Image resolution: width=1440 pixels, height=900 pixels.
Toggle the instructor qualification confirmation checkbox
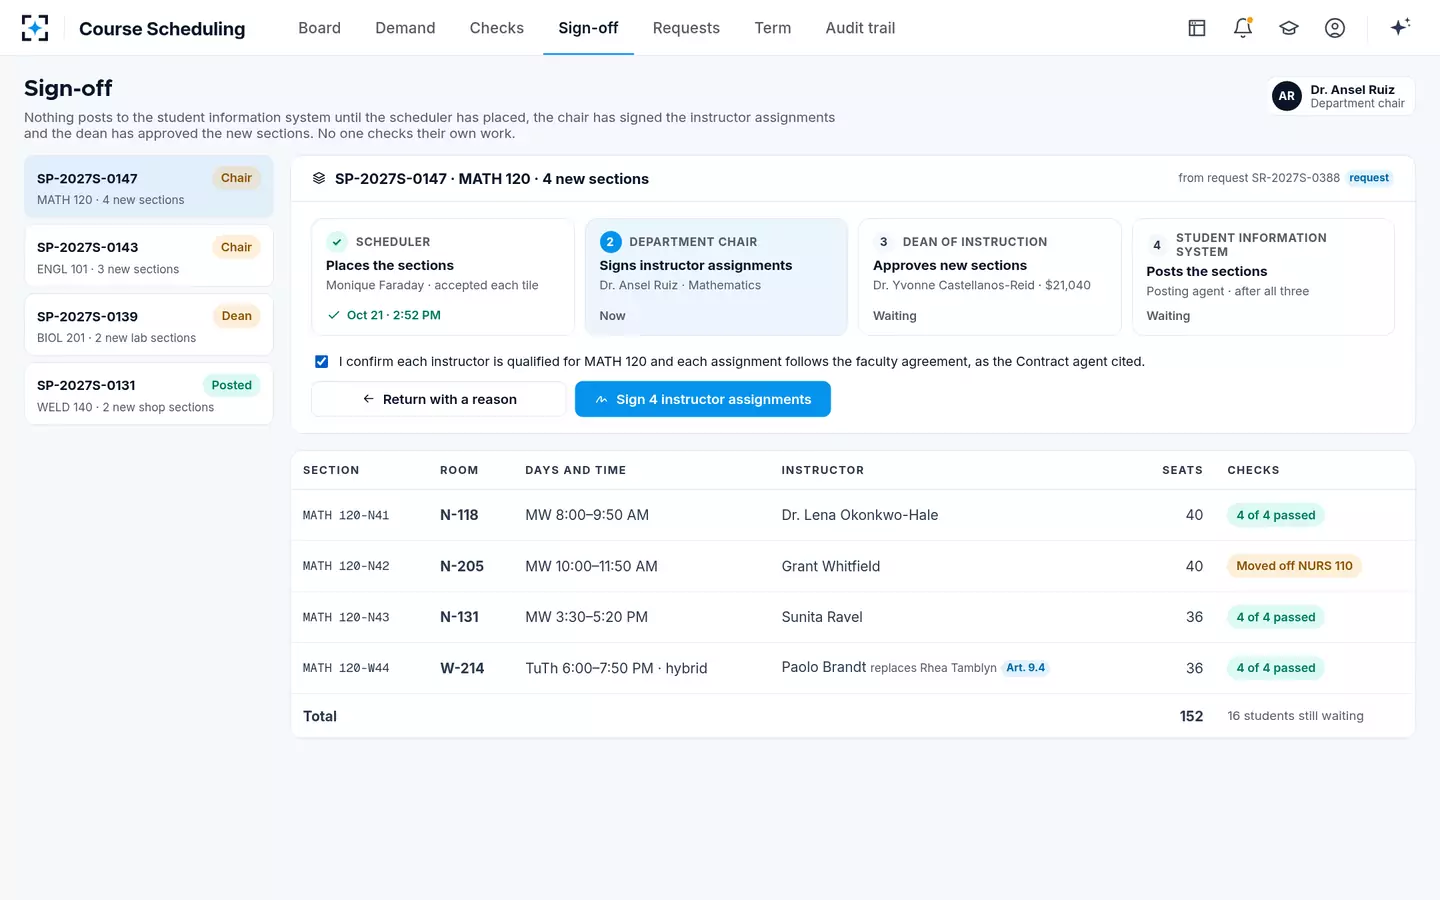coord(321,362)
